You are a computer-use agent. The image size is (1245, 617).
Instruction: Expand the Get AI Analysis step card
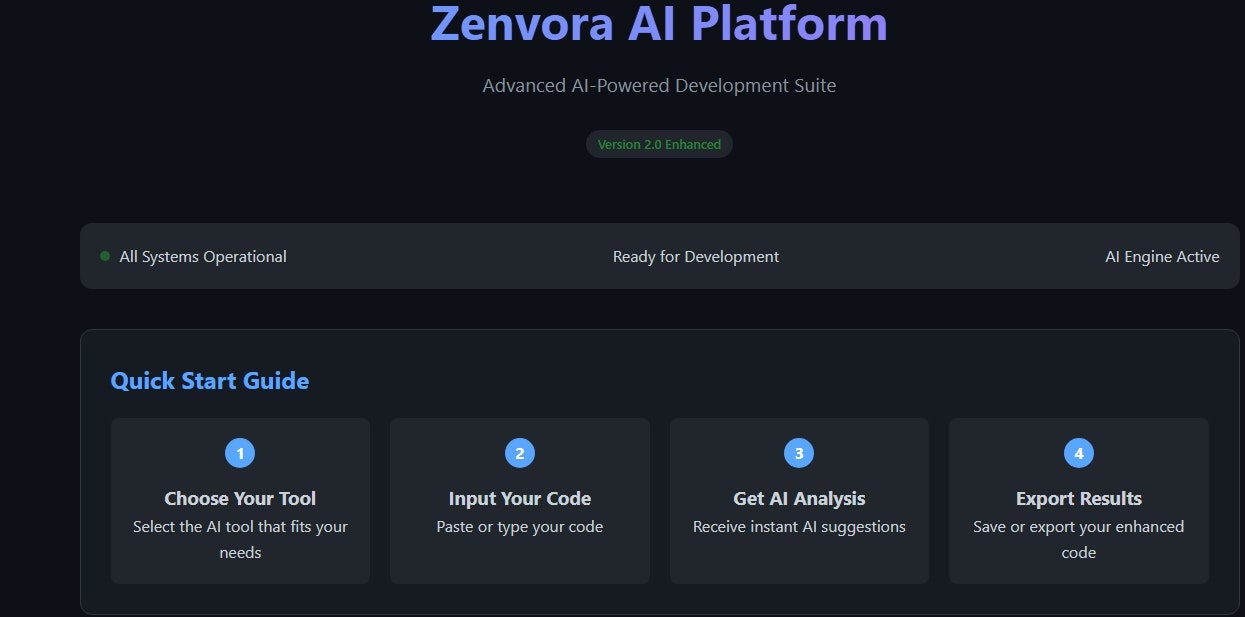798,500
